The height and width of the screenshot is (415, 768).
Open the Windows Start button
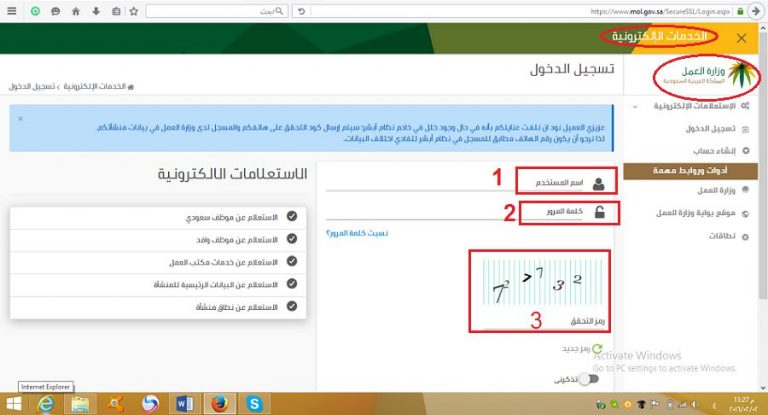click(13, 404)
